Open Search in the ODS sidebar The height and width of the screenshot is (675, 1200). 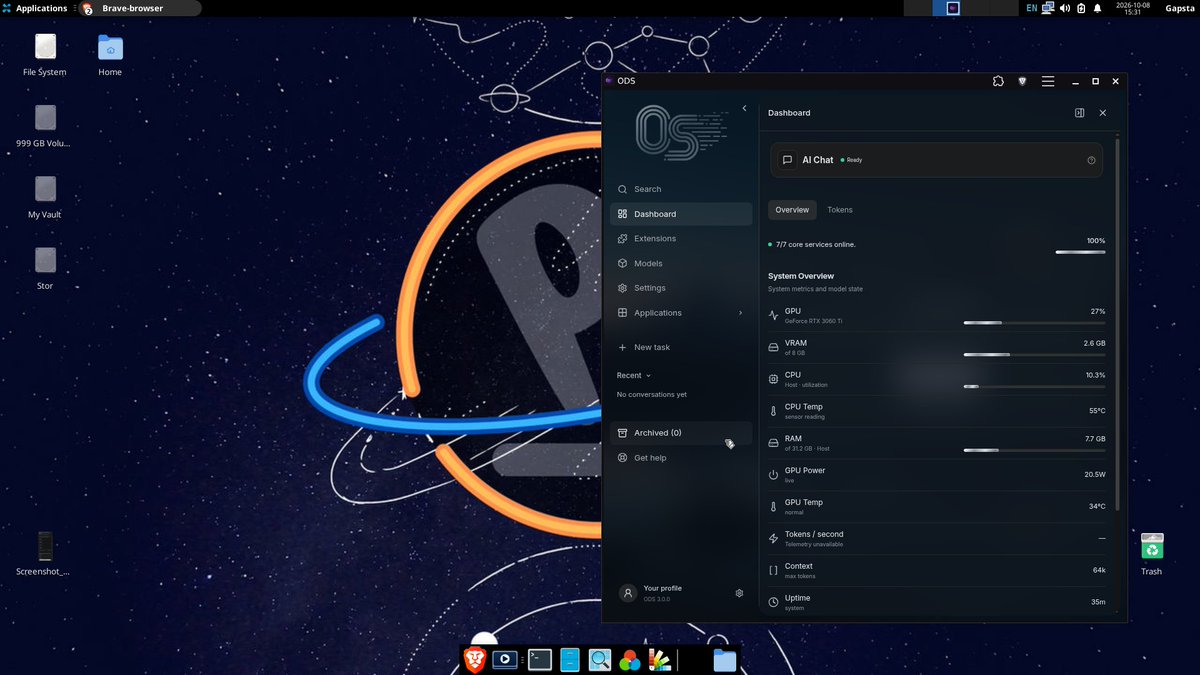point(681,189)
